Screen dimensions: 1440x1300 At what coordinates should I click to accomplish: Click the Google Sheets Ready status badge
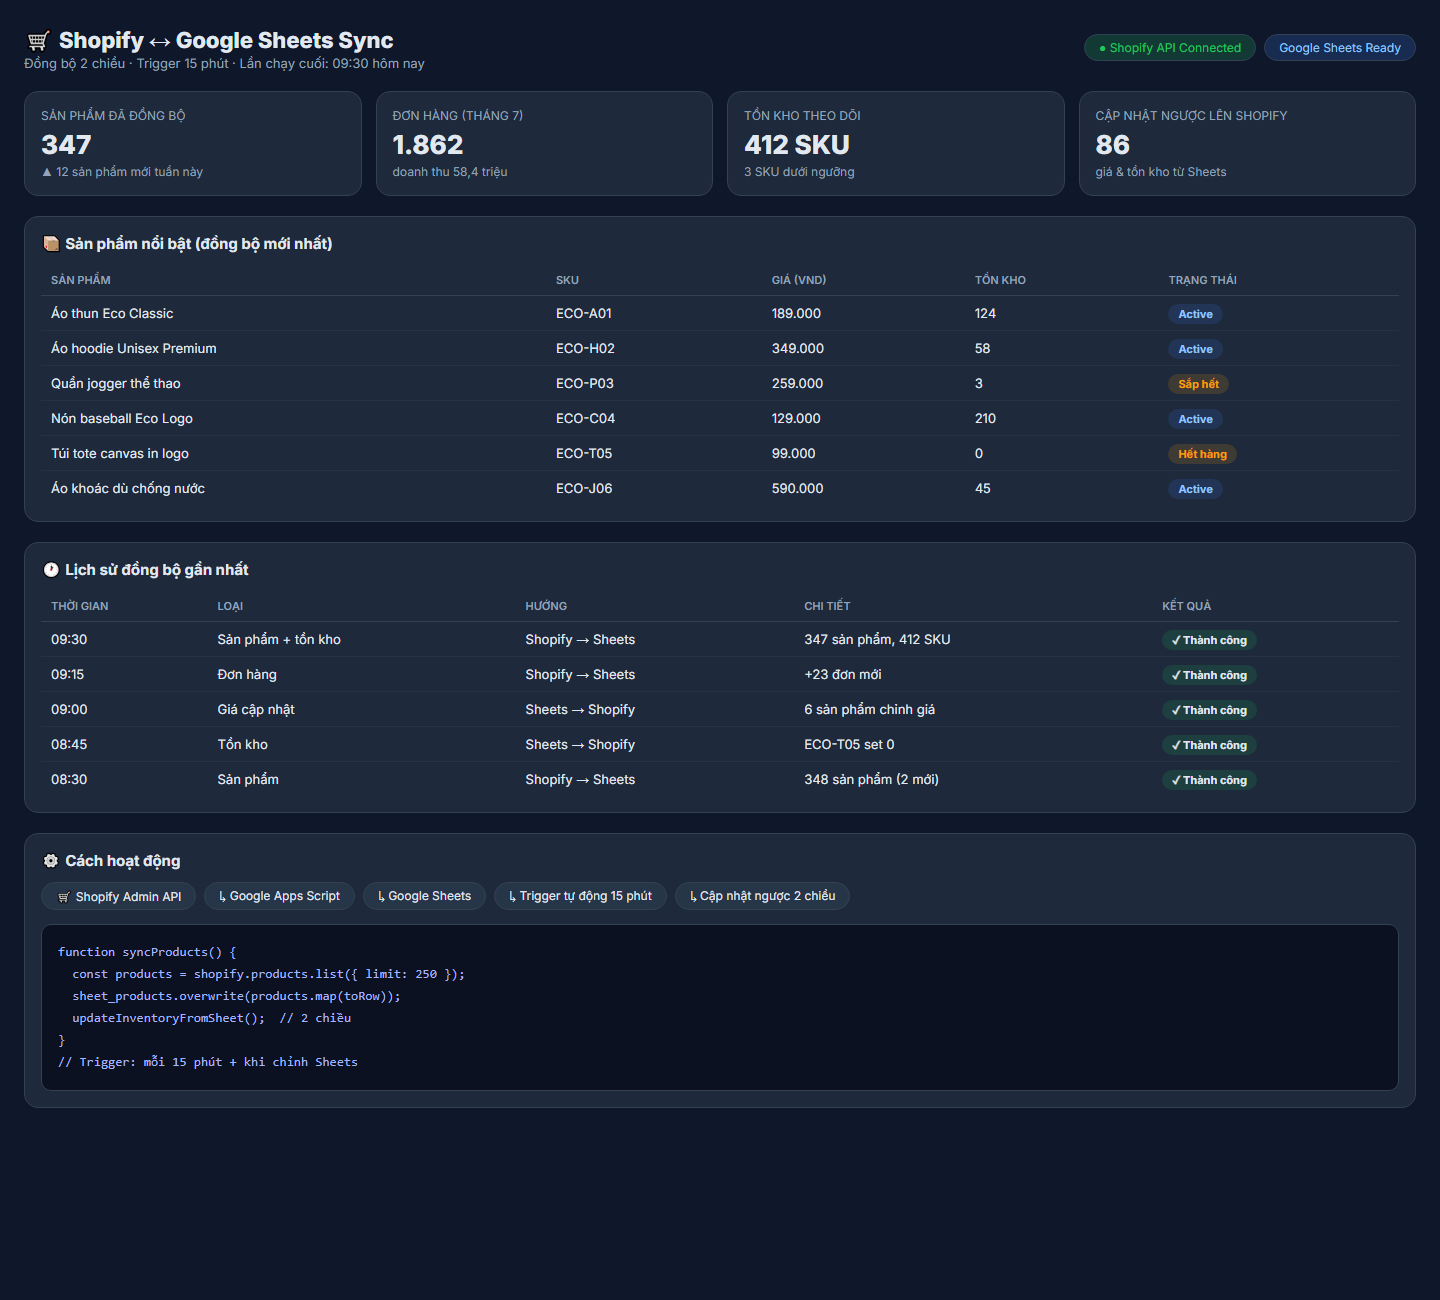(1340, 48)
